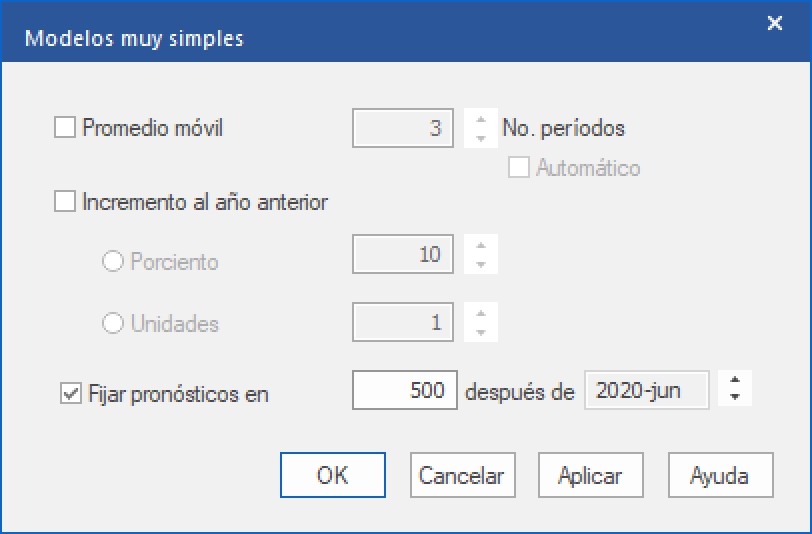812x534 pixels.
Task: Decrease the Unidades value with down arrow
Action: point(481,333)
